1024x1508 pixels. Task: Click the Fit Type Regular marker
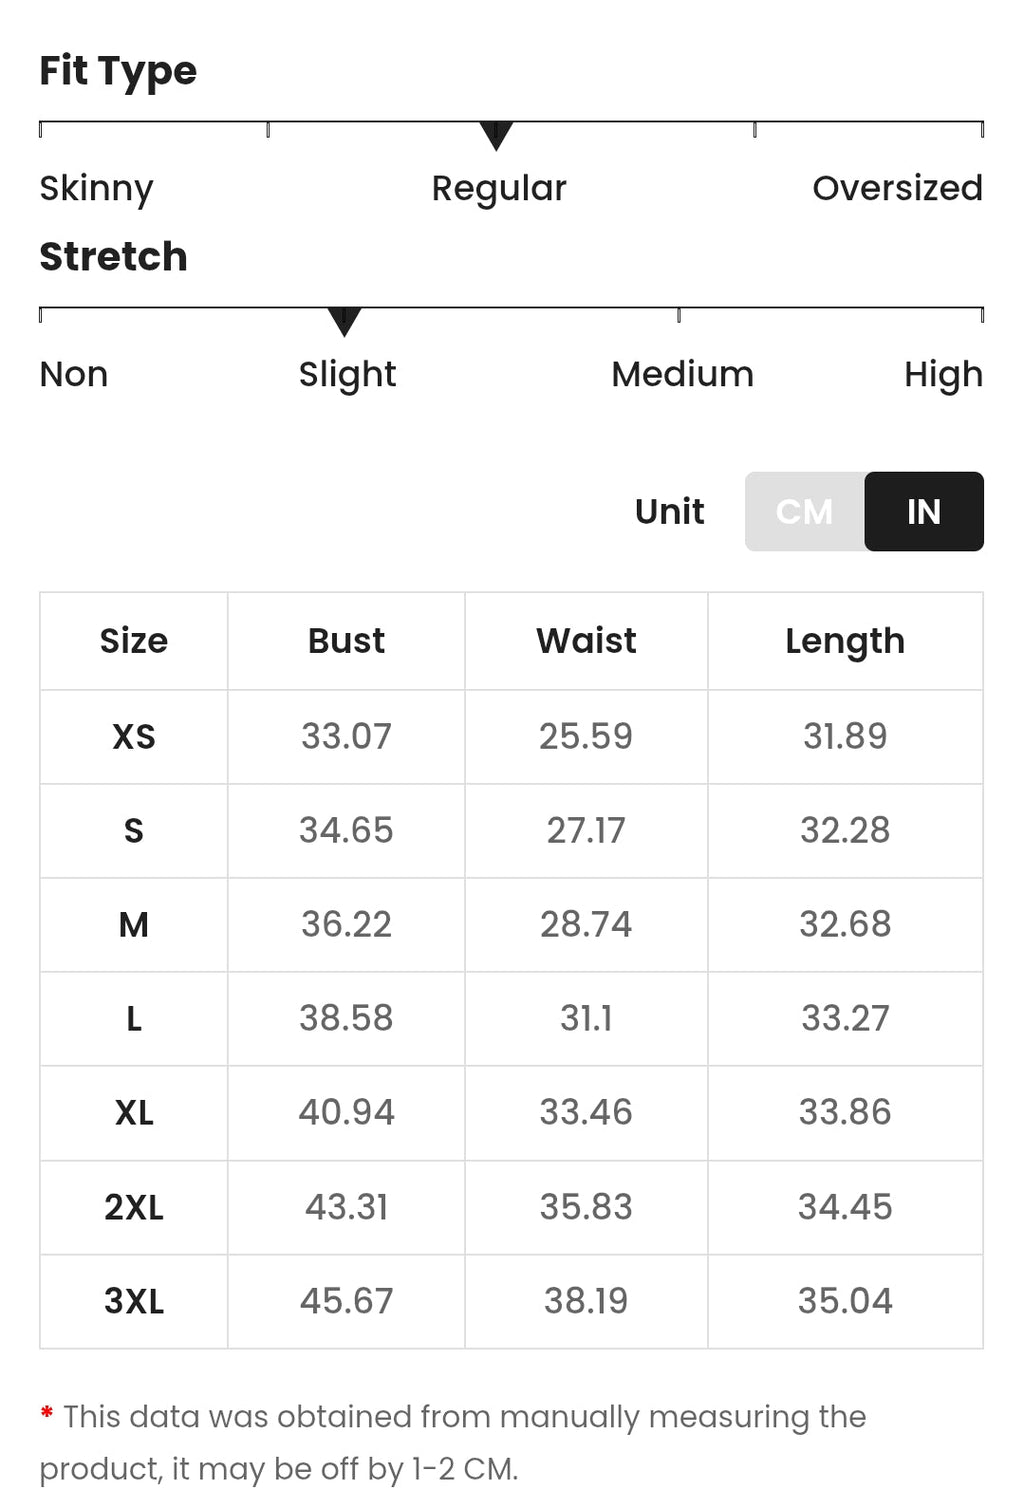click(496, 135)
